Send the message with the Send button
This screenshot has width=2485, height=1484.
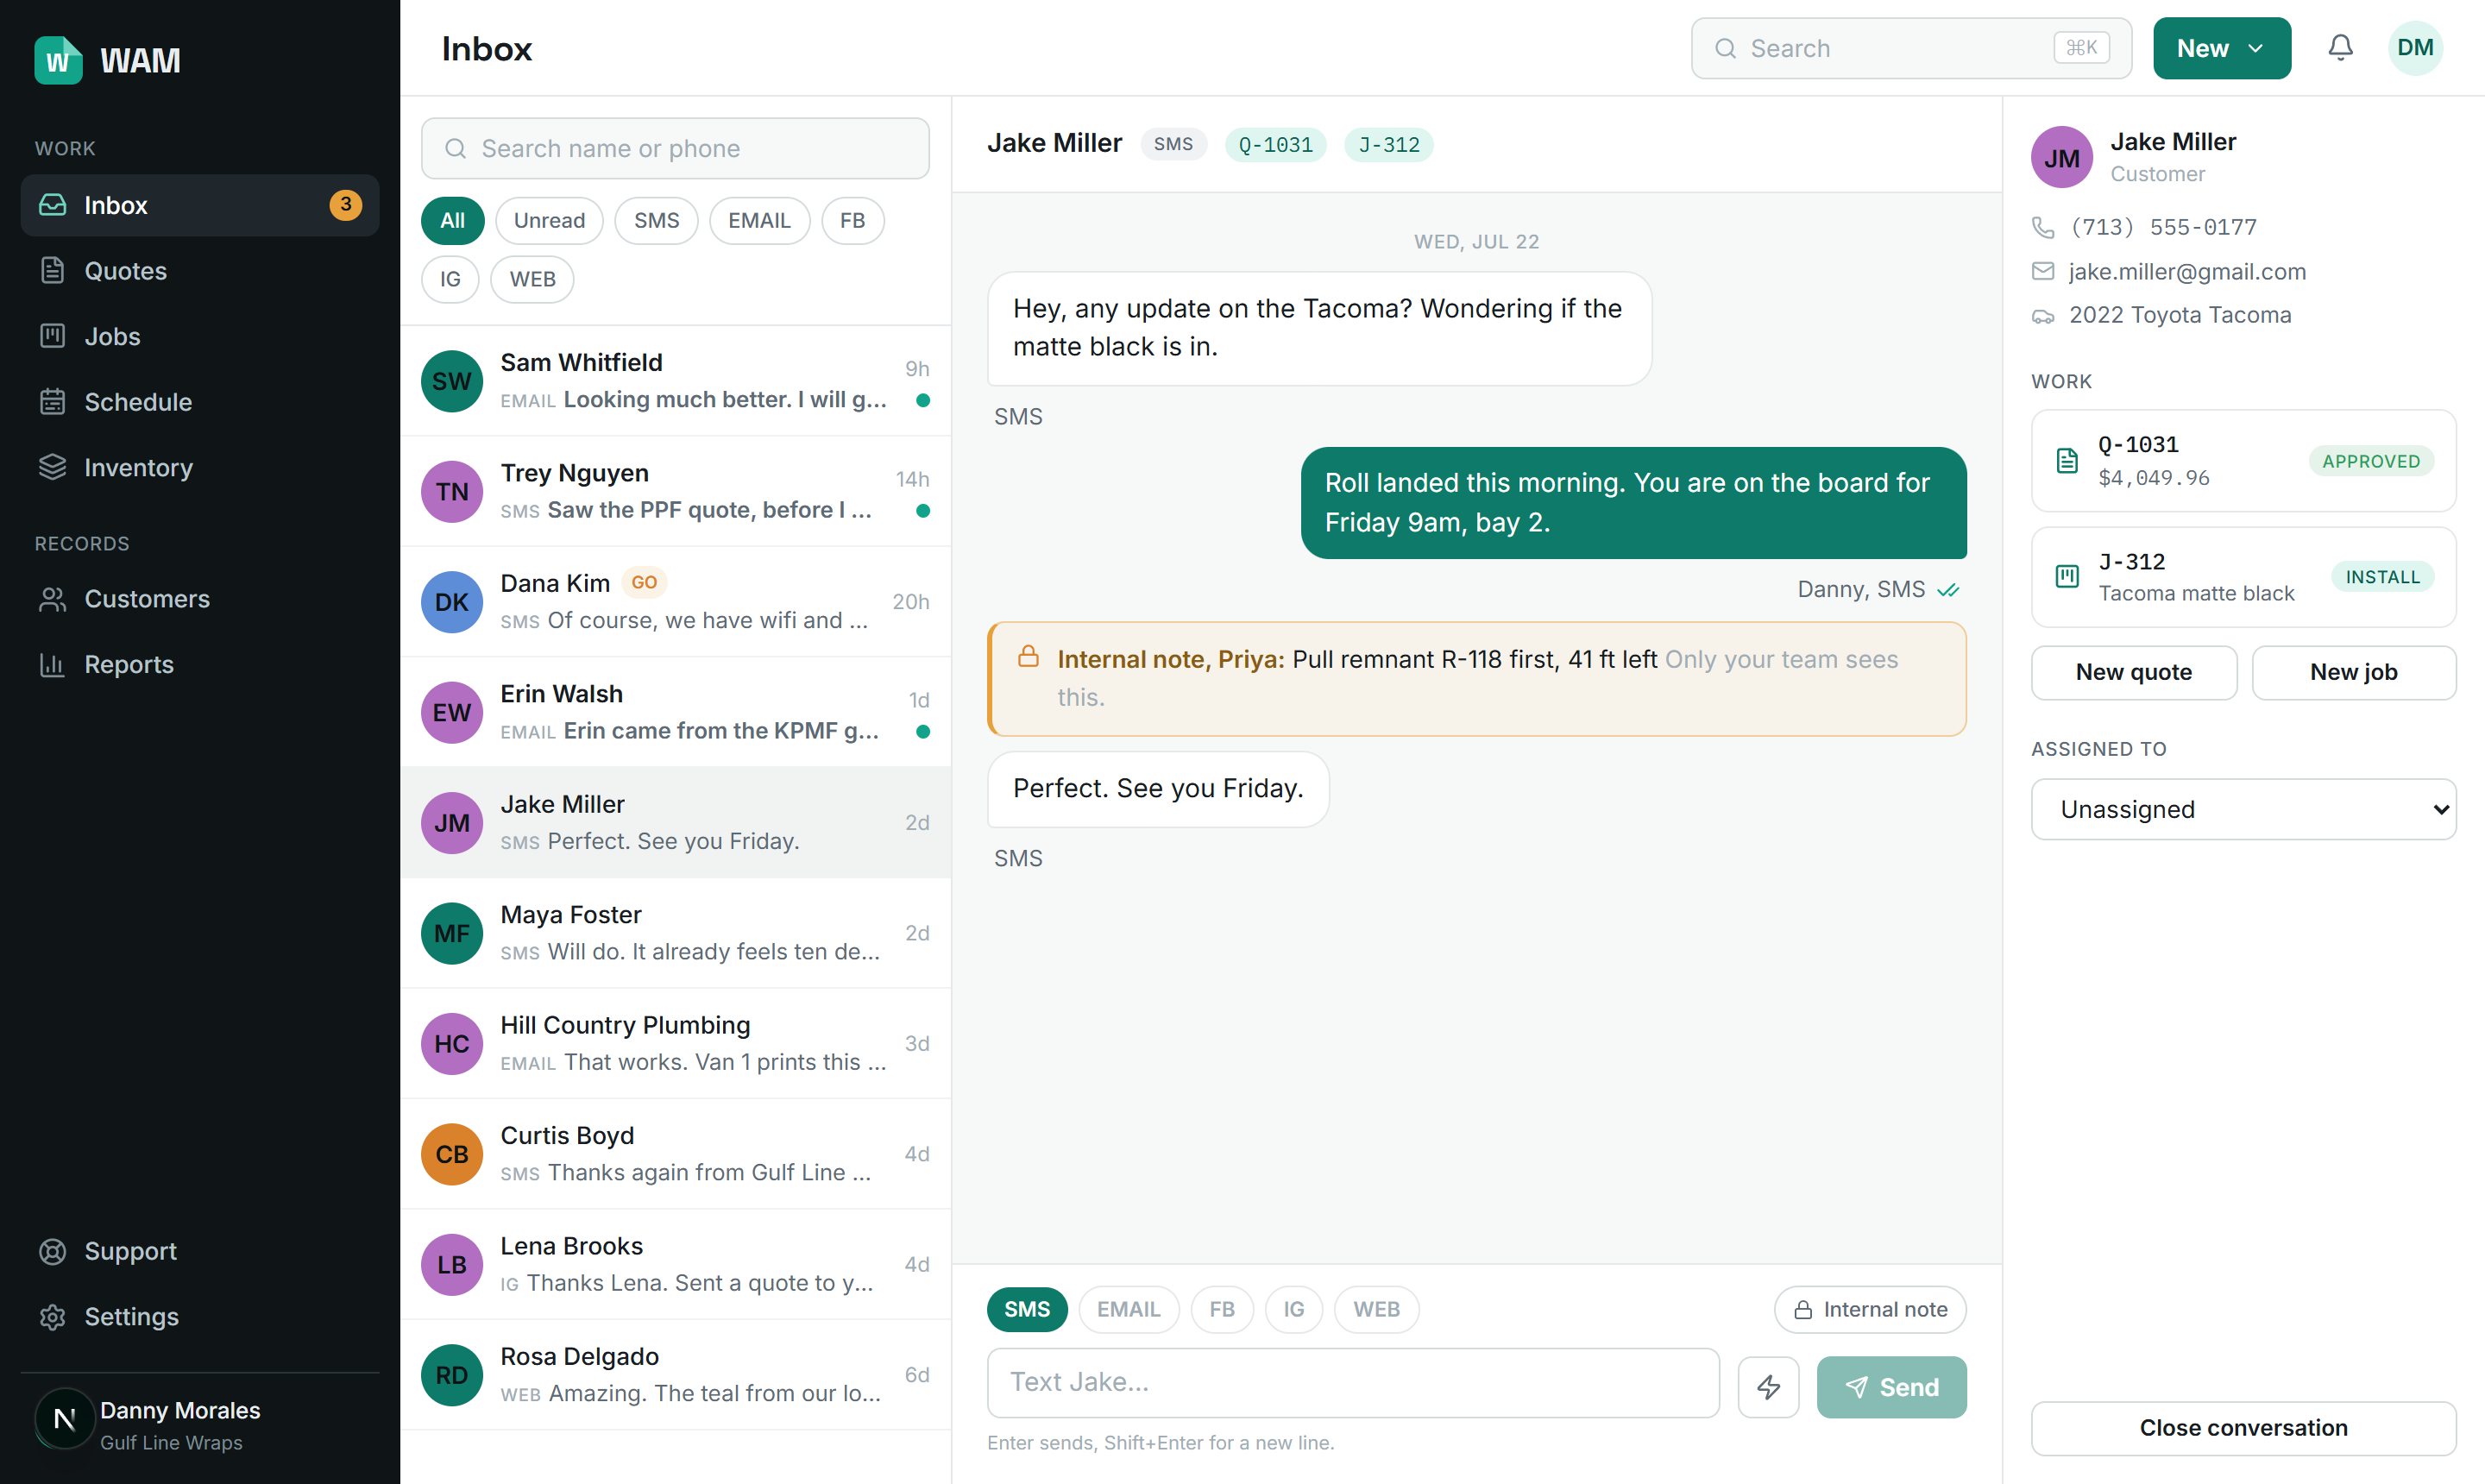1891,1387
